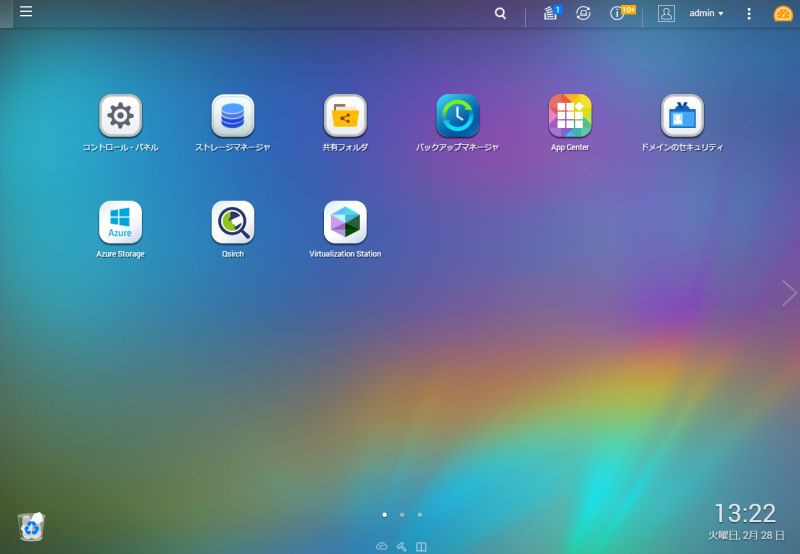Screen dimensions: 800x554
Task: Open ストレージマネージャ app
Action: (233, 116)
